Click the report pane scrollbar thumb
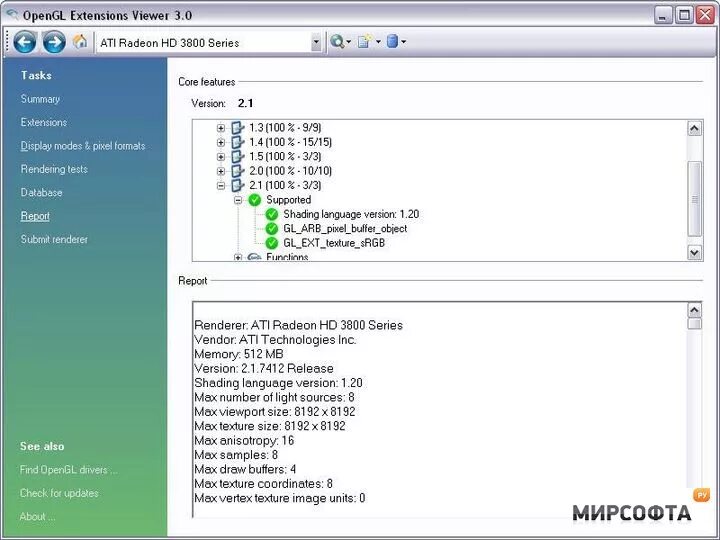 pyautogui.click(x=694, y=324)
